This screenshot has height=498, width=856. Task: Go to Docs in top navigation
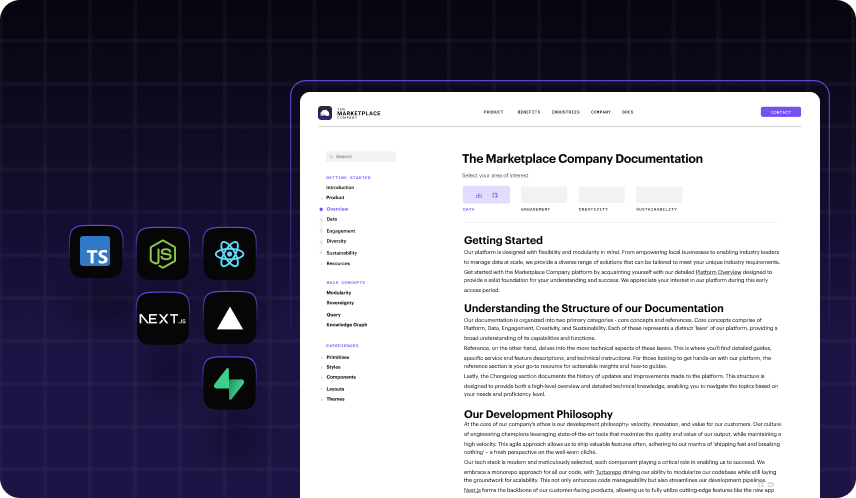627,112
